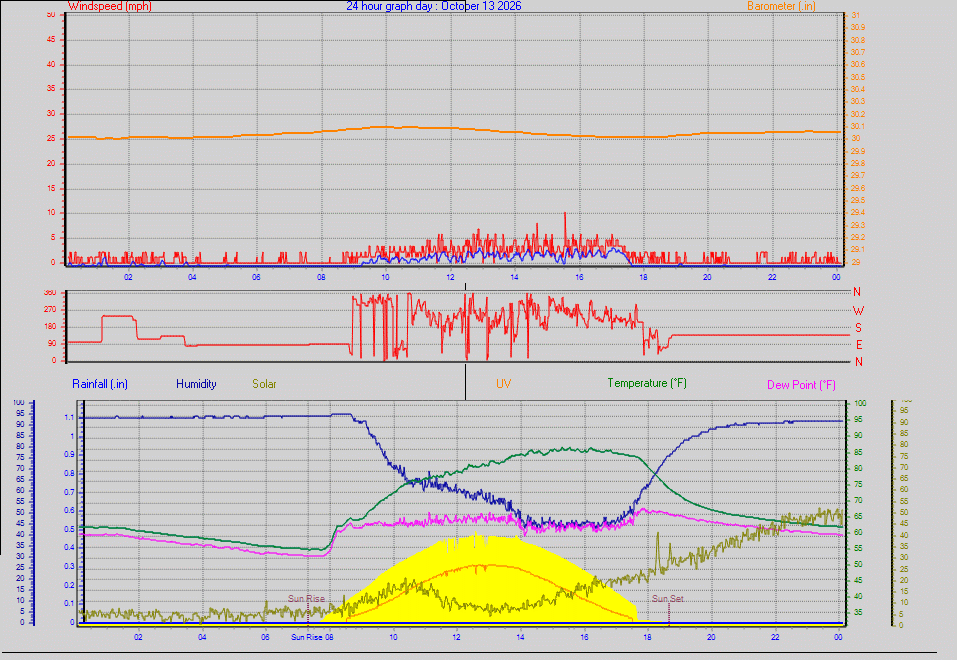This screenshot has height=660, width=957.
Task: Click the '10' hour label under the windspeed graph
Action: tap(386, 277)
